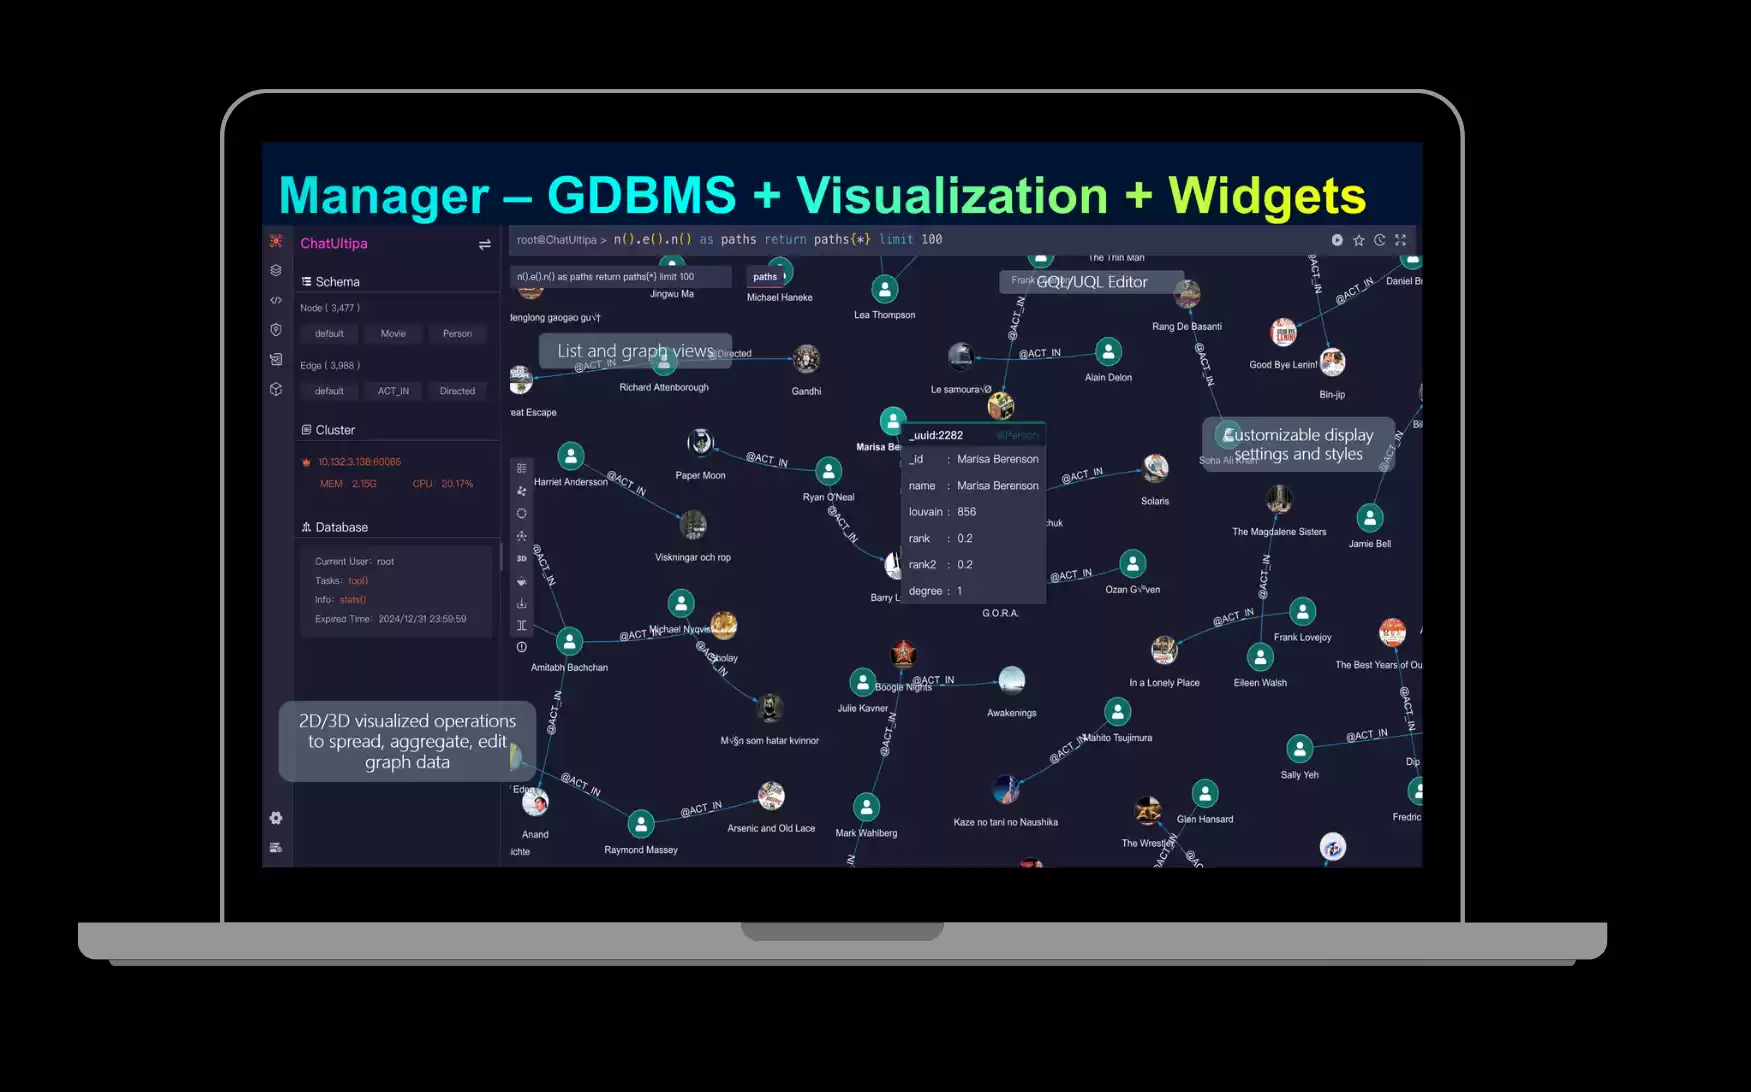Open query history clock icon
1751x1092 pixels.
1379,240
